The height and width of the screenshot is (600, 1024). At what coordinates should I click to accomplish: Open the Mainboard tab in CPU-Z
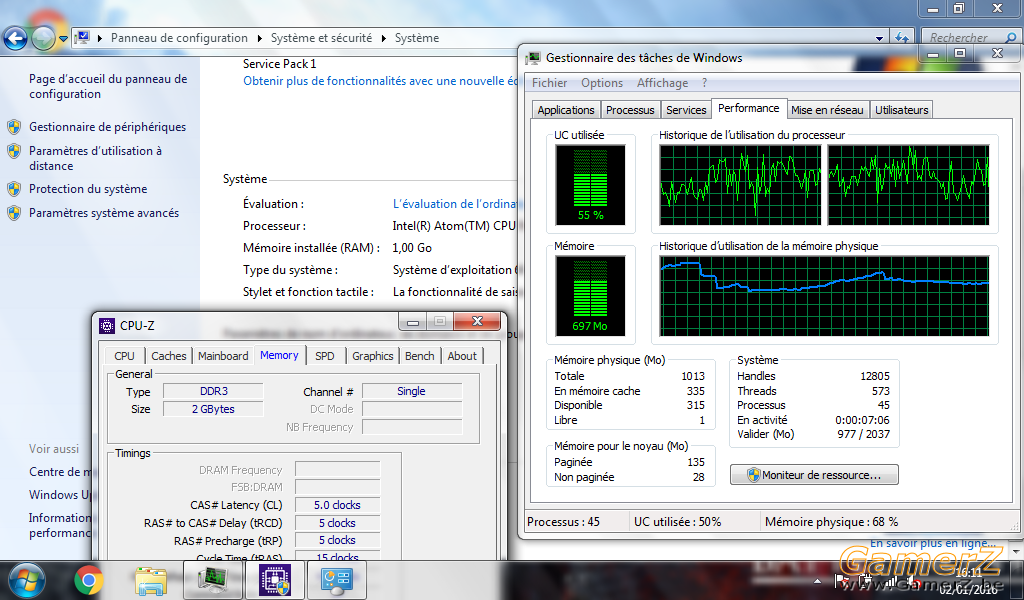tap(223, 356)
